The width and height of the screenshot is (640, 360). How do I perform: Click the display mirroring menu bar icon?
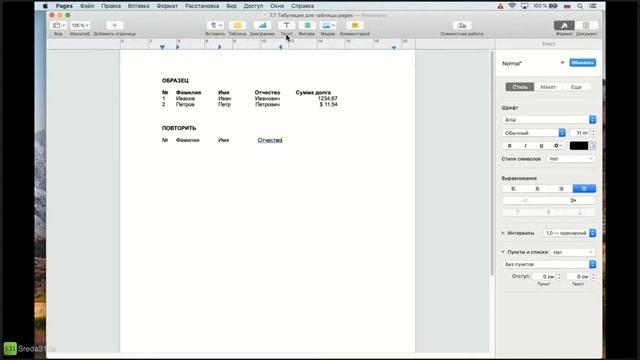pyautogui.click(x=525, y=6)
